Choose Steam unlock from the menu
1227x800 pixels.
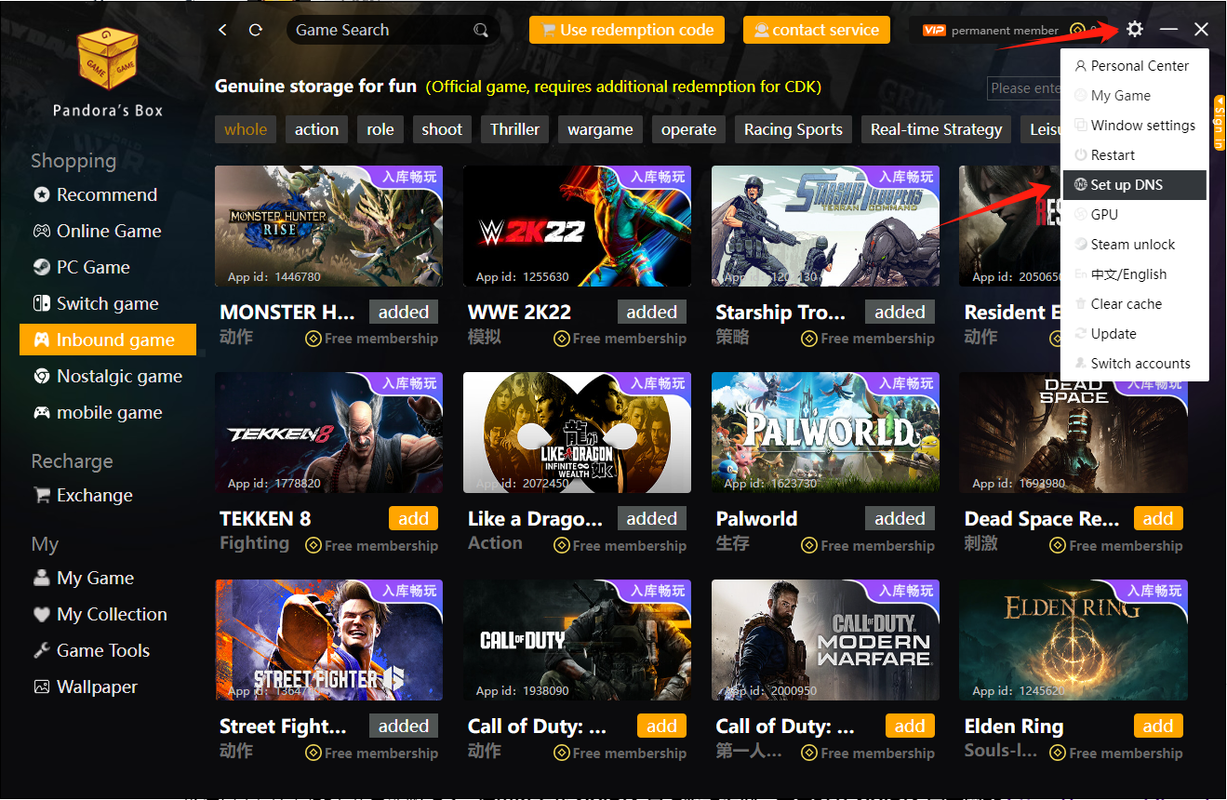click(x=1134, y=245)
